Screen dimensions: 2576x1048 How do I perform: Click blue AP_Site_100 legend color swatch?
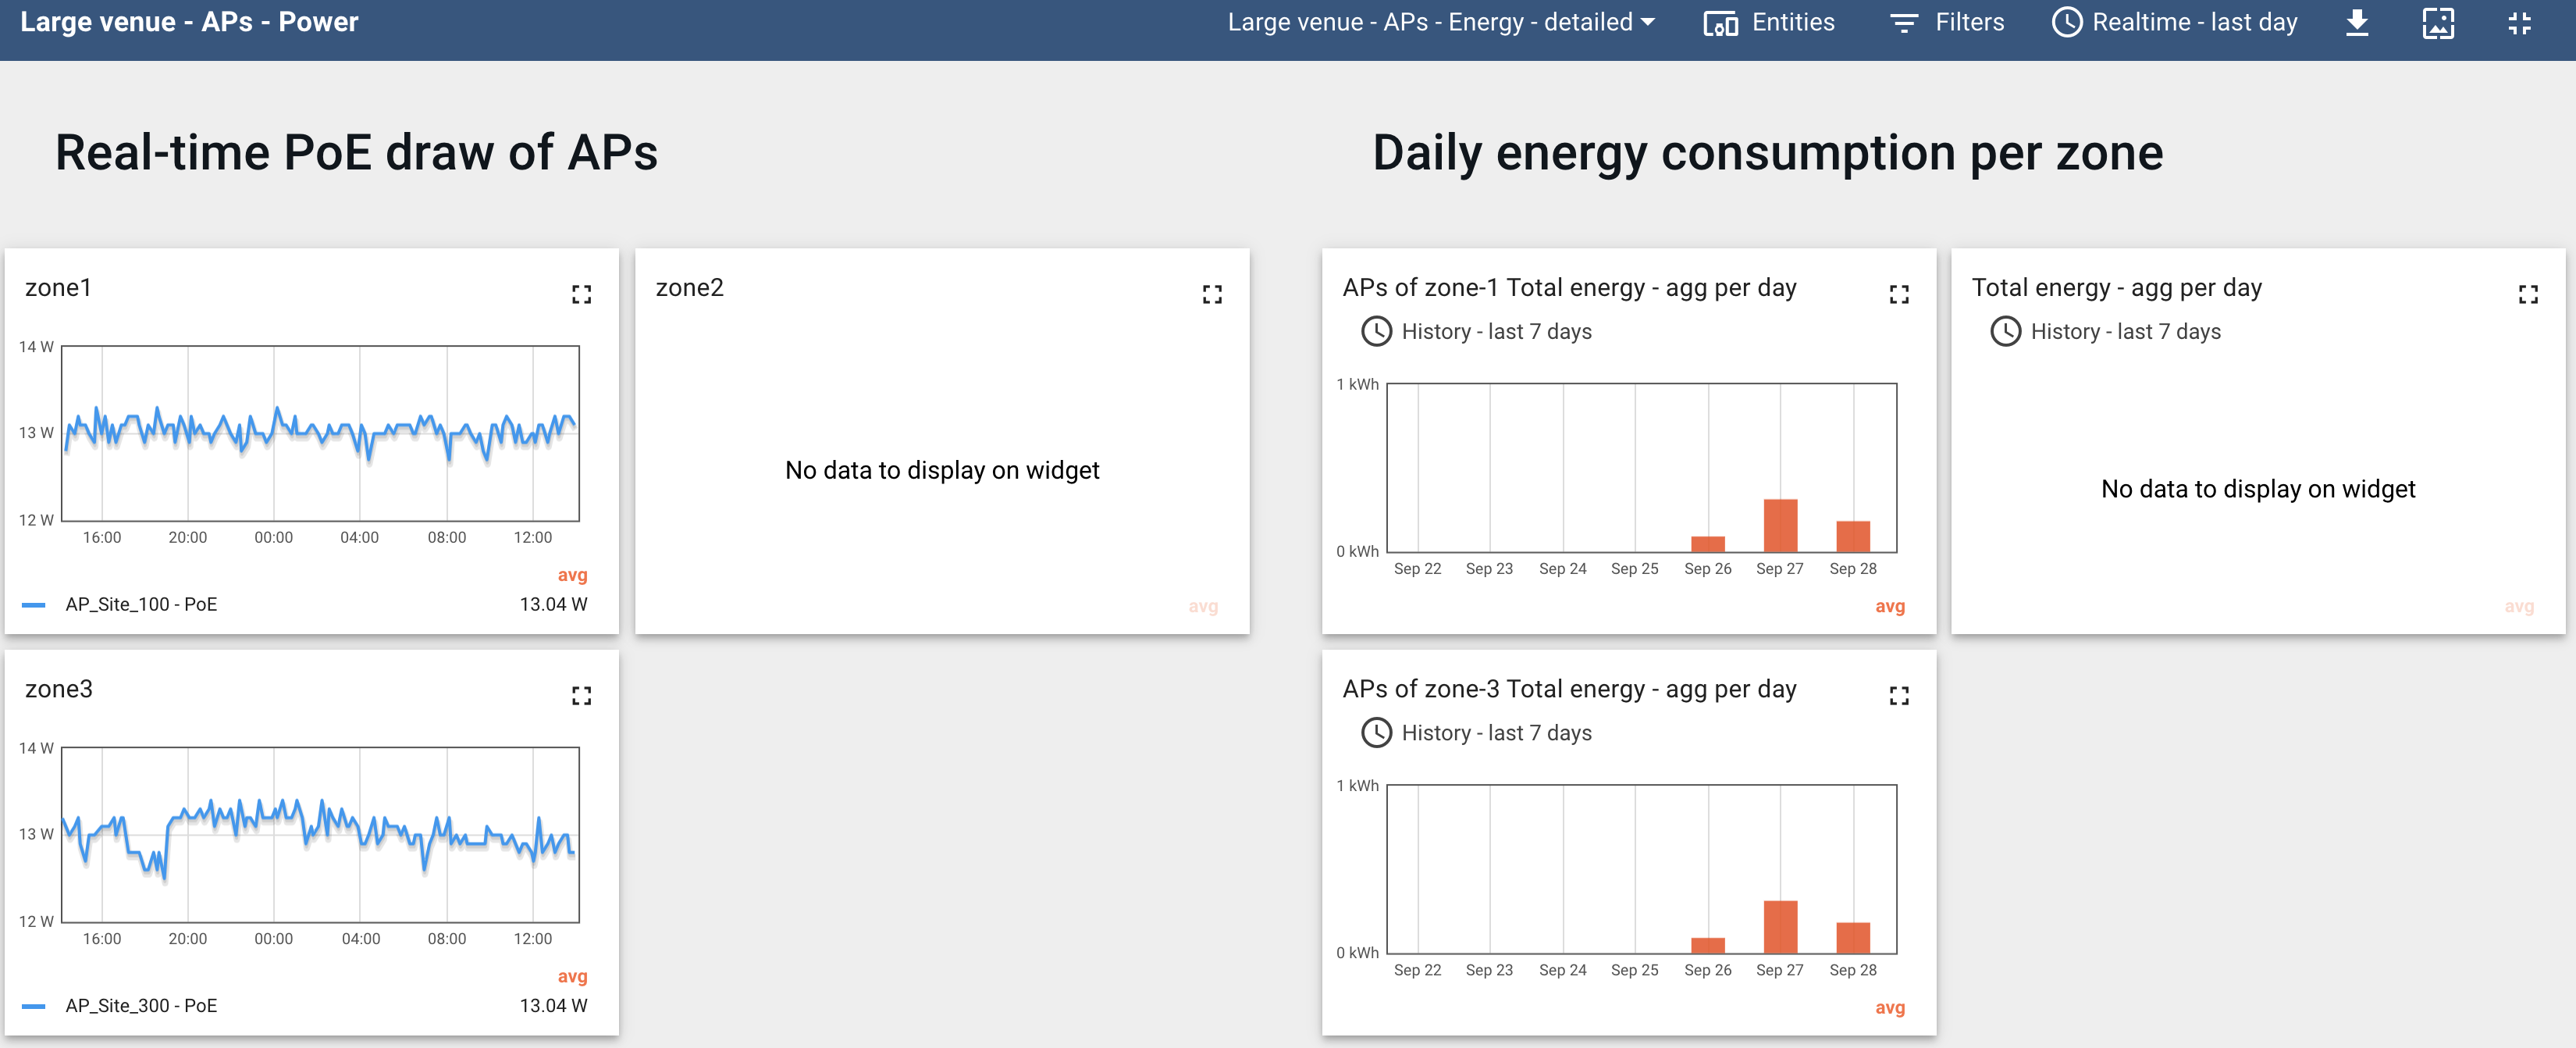pos(34,604)
